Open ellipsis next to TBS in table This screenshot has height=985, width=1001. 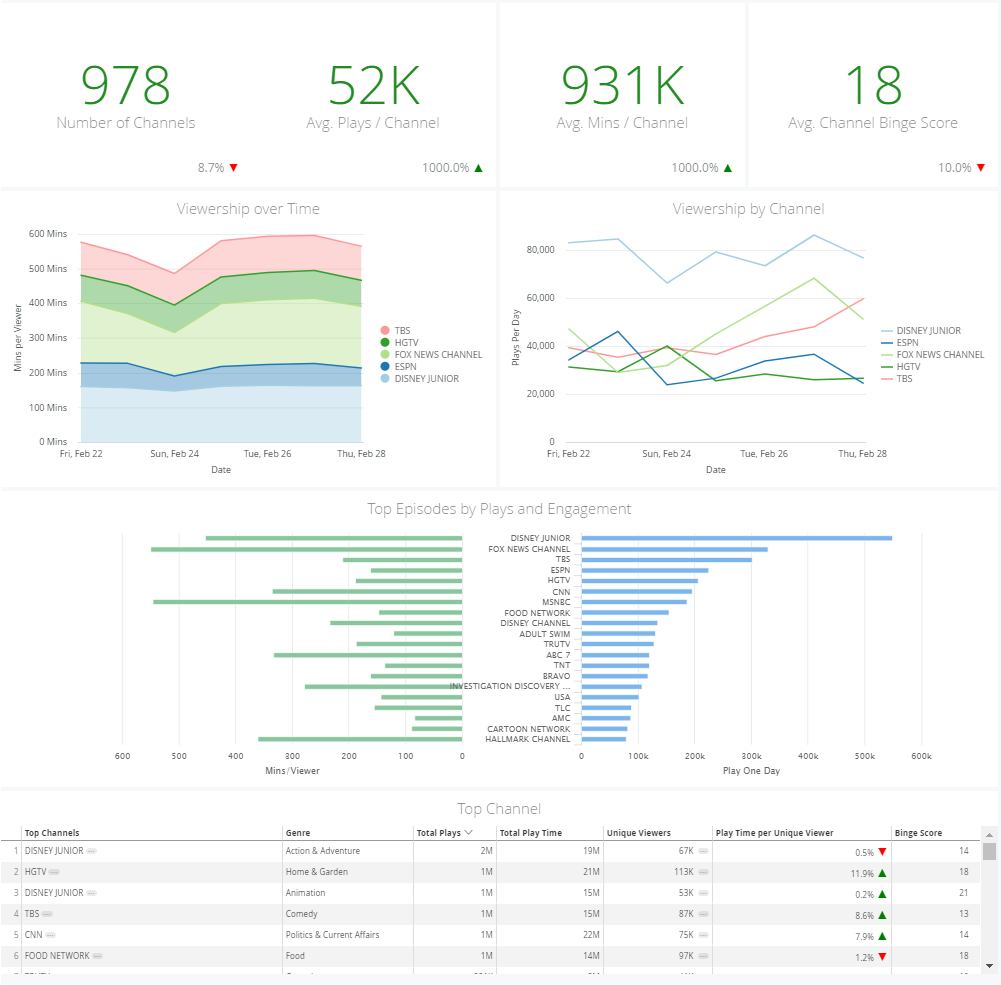(47, 914)
